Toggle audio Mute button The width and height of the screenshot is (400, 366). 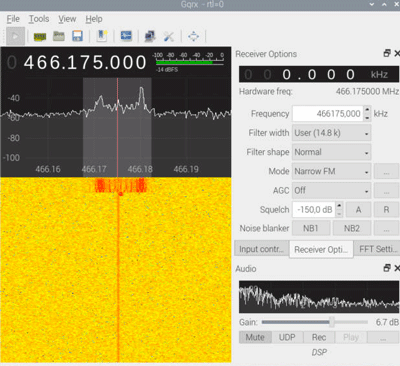click(255, 337)
